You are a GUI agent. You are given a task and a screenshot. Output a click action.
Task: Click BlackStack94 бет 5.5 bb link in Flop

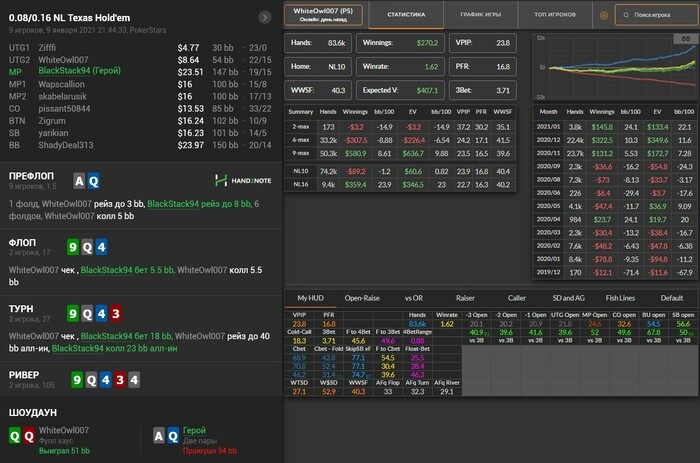[x=127, y=270]
